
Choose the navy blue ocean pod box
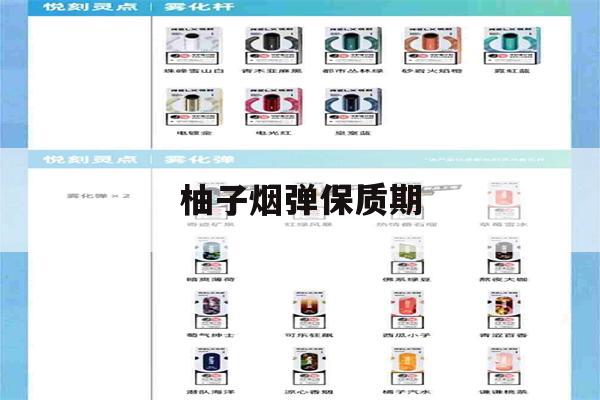coord(211,367)
